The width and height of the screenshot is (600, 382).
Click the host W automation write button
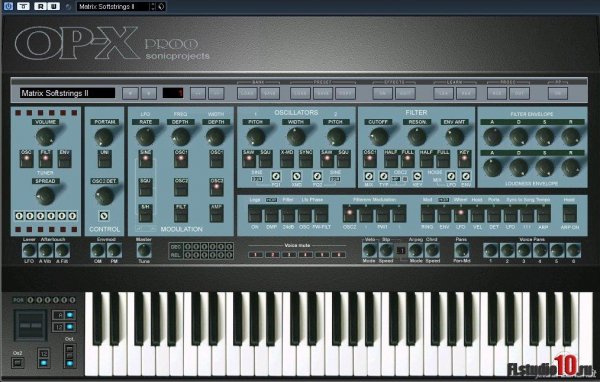click(x=54, y=6)
